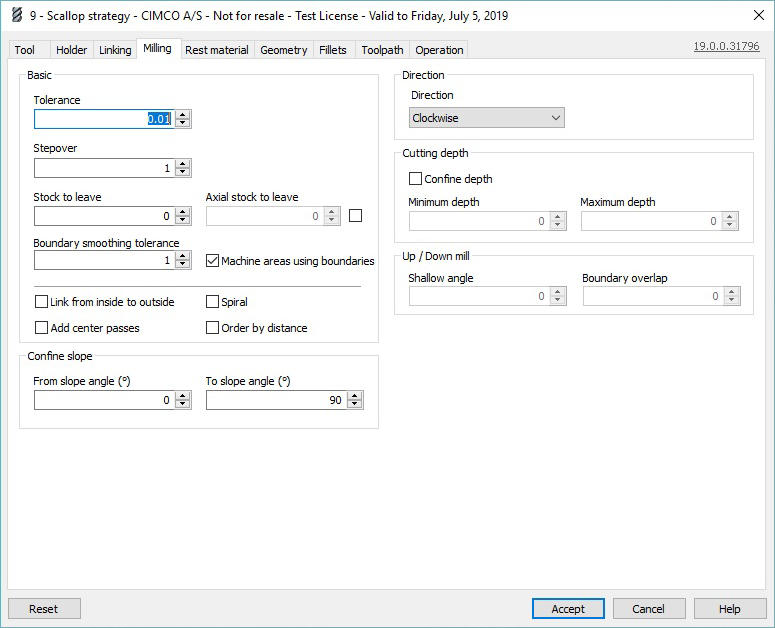Increase From slope angle with up arrow

click(x=183, y=395)
